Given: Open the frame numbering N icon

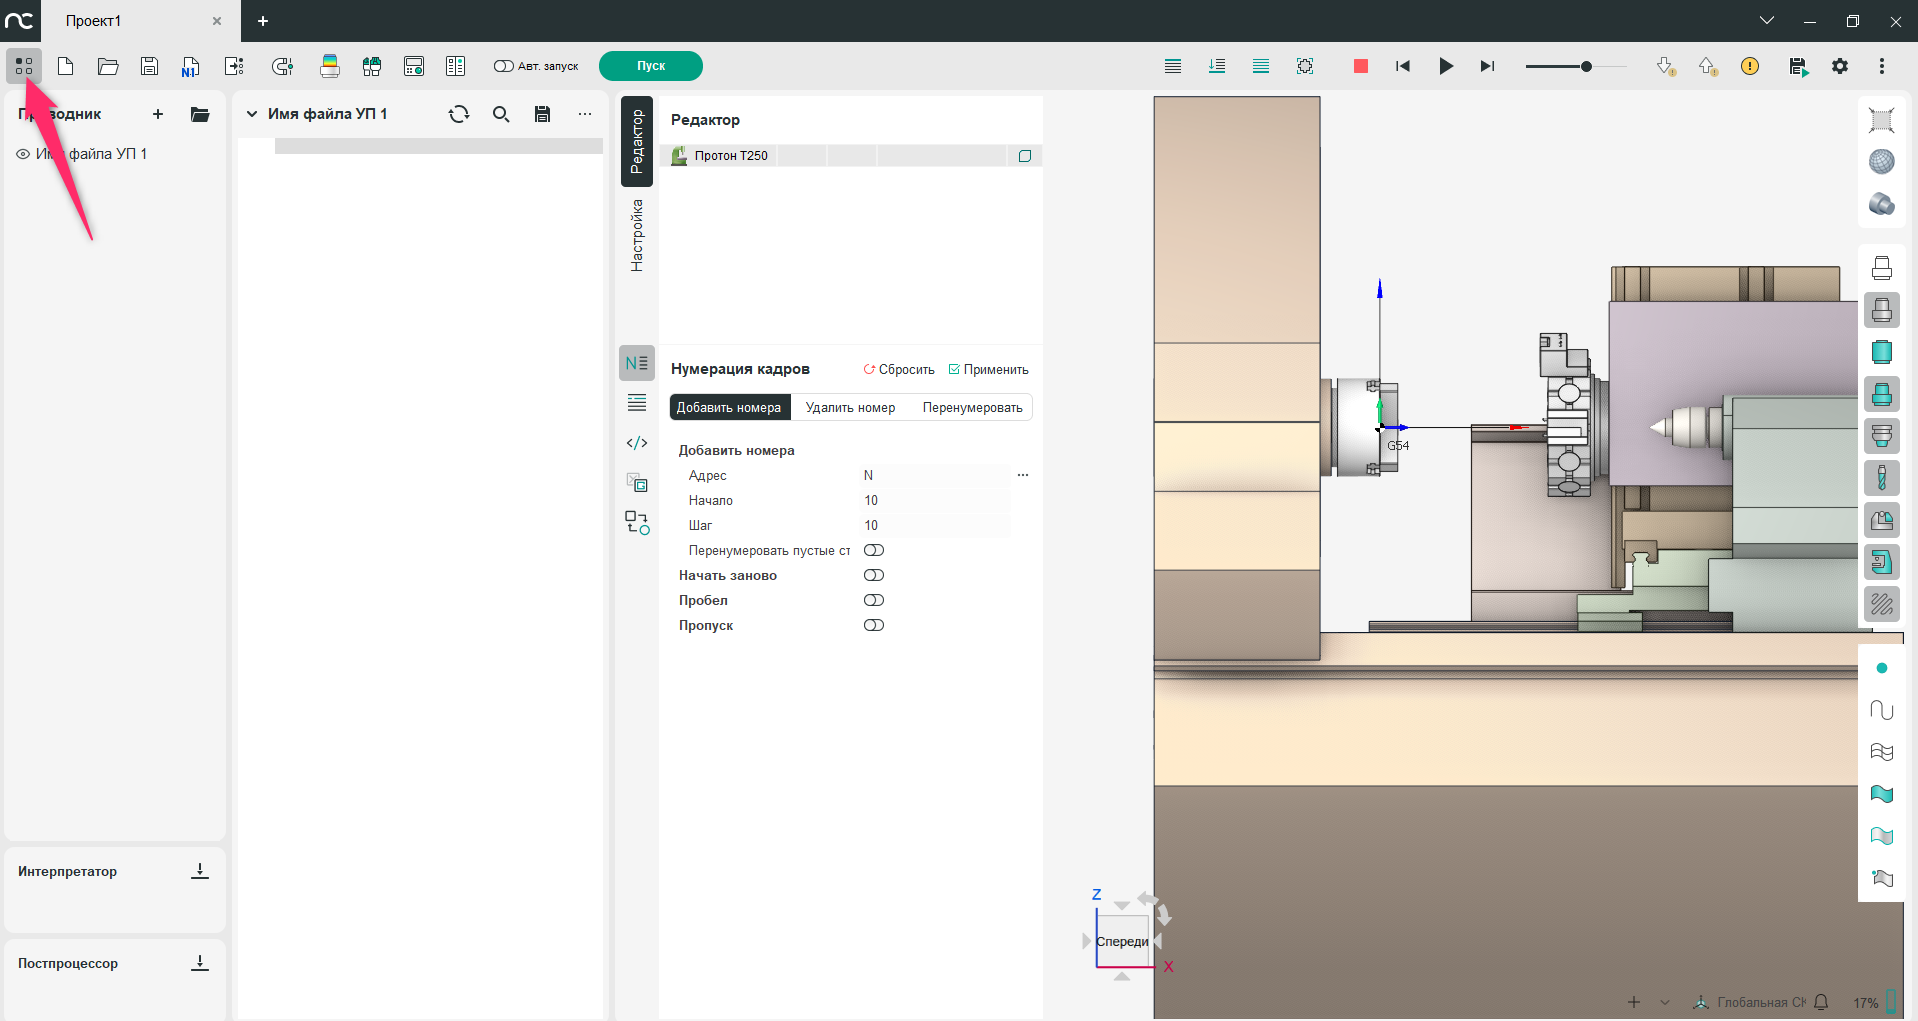Looking at the screenshot, I should point(637,363).
